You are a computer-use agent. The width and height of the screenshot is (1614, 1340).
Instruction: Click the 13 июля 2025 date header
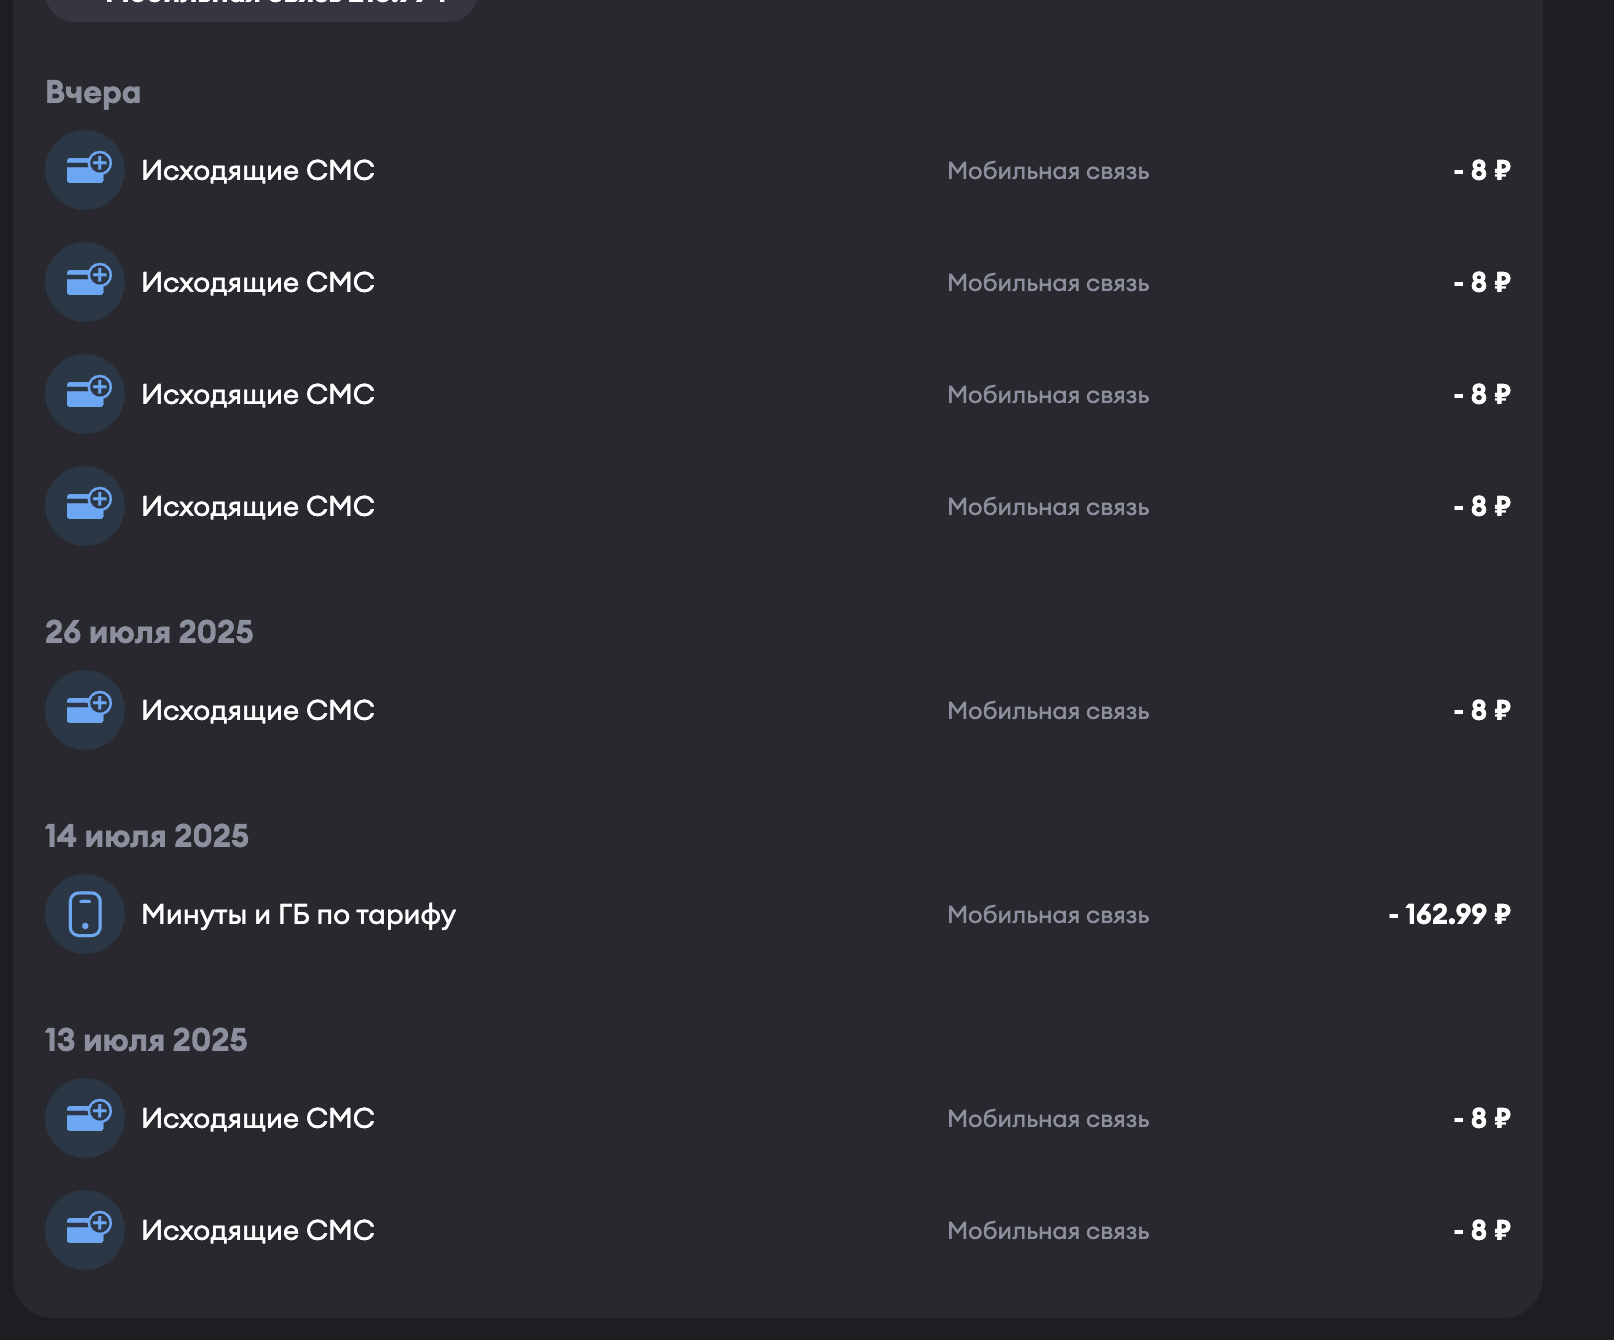click(146, 1040)
